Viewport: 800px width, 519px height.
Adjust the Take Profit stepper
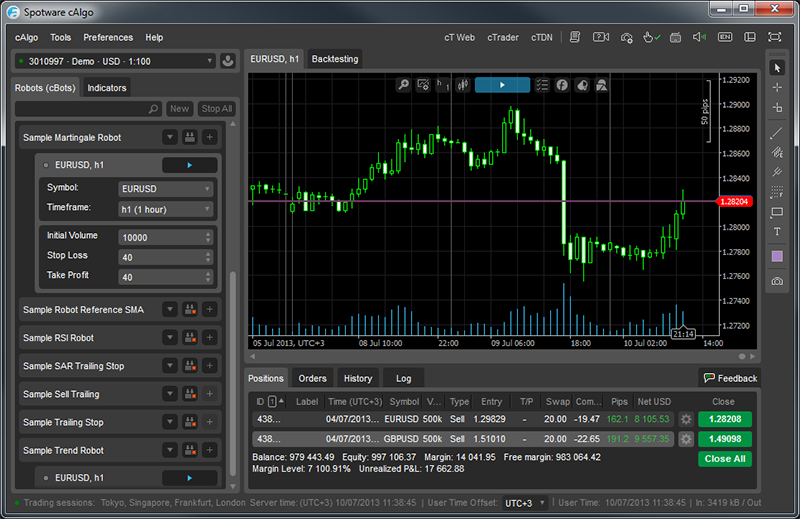pos(208,277)
